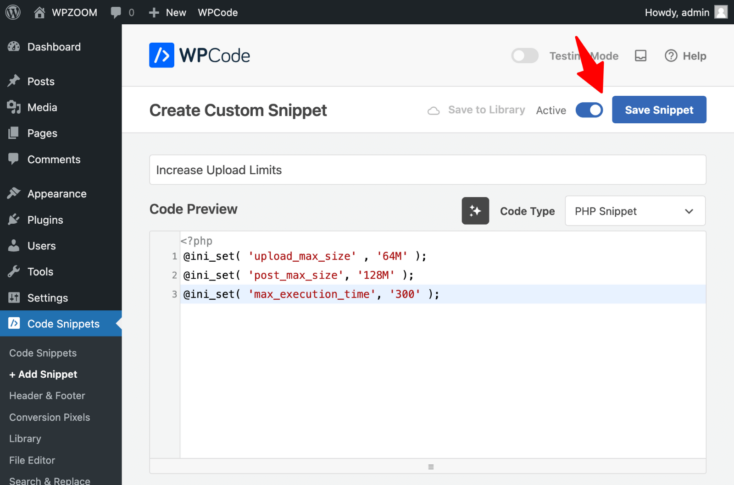Click the Dashboard gauge icon

[x=14, y=46]
